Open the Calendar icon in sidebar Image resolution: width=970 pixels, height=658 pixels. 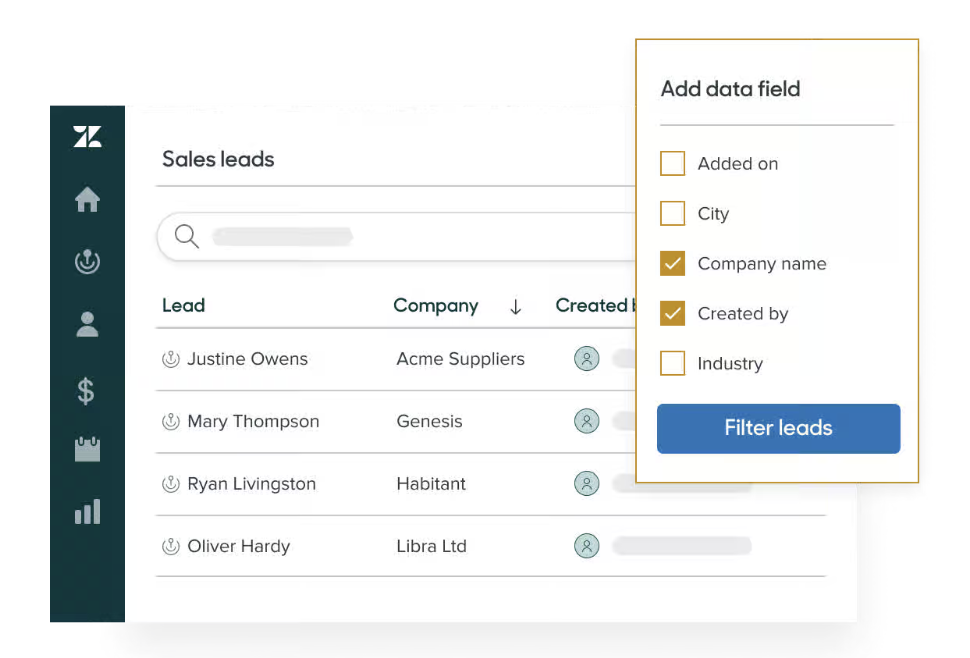(88, 450)
